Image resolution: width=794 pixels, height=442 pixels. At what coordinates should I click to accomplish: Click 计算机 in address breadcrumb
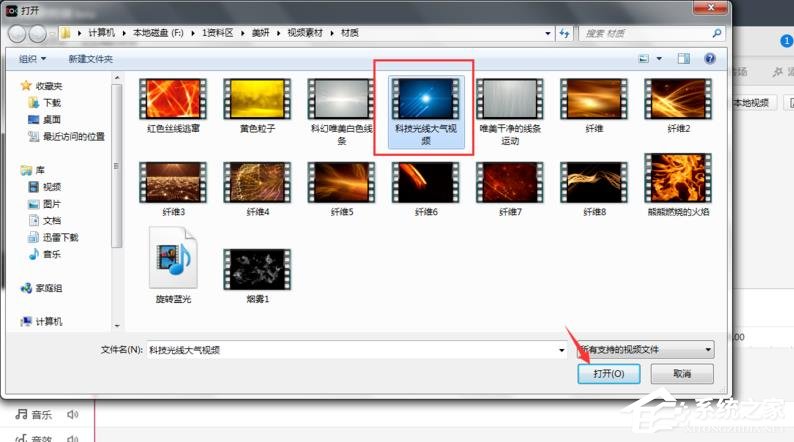pyautogui.click(x=101, y=33)
